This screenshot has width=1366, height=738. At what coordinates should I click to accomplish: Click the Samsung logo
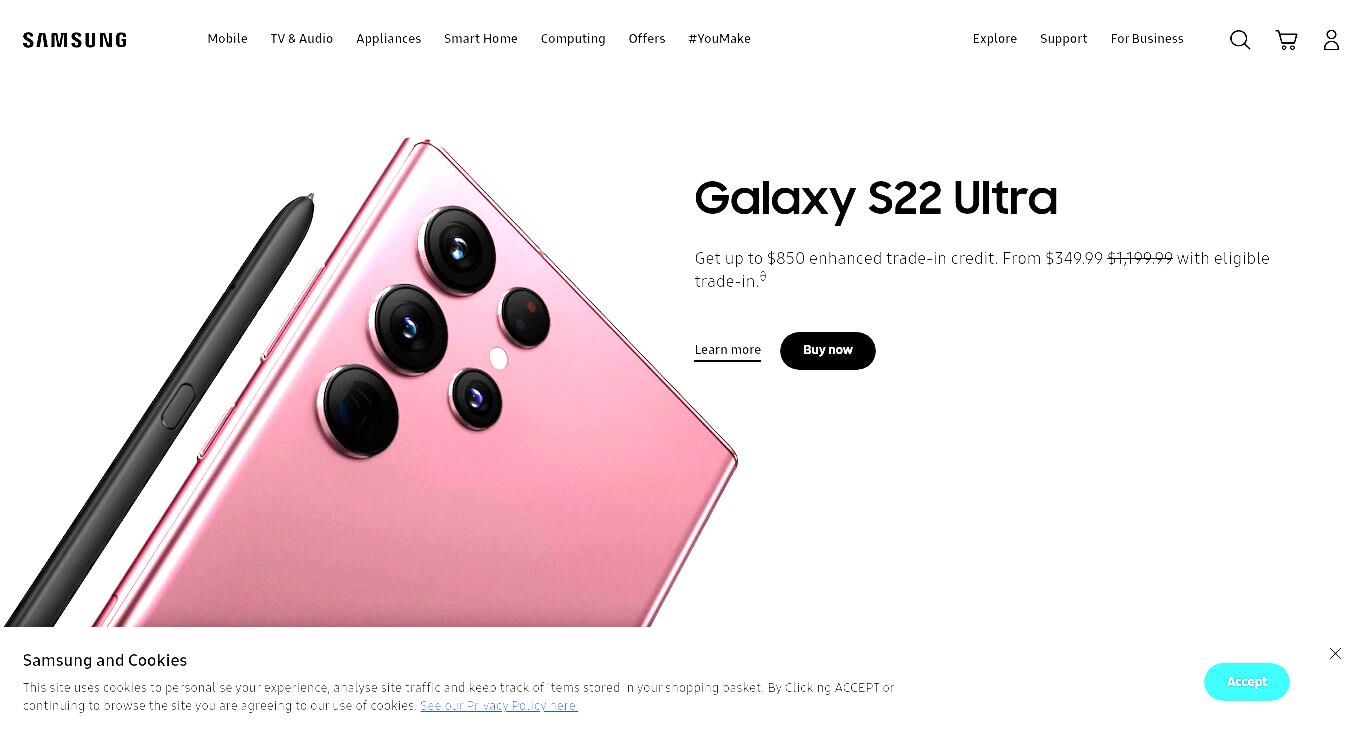(x=75, y=40)
